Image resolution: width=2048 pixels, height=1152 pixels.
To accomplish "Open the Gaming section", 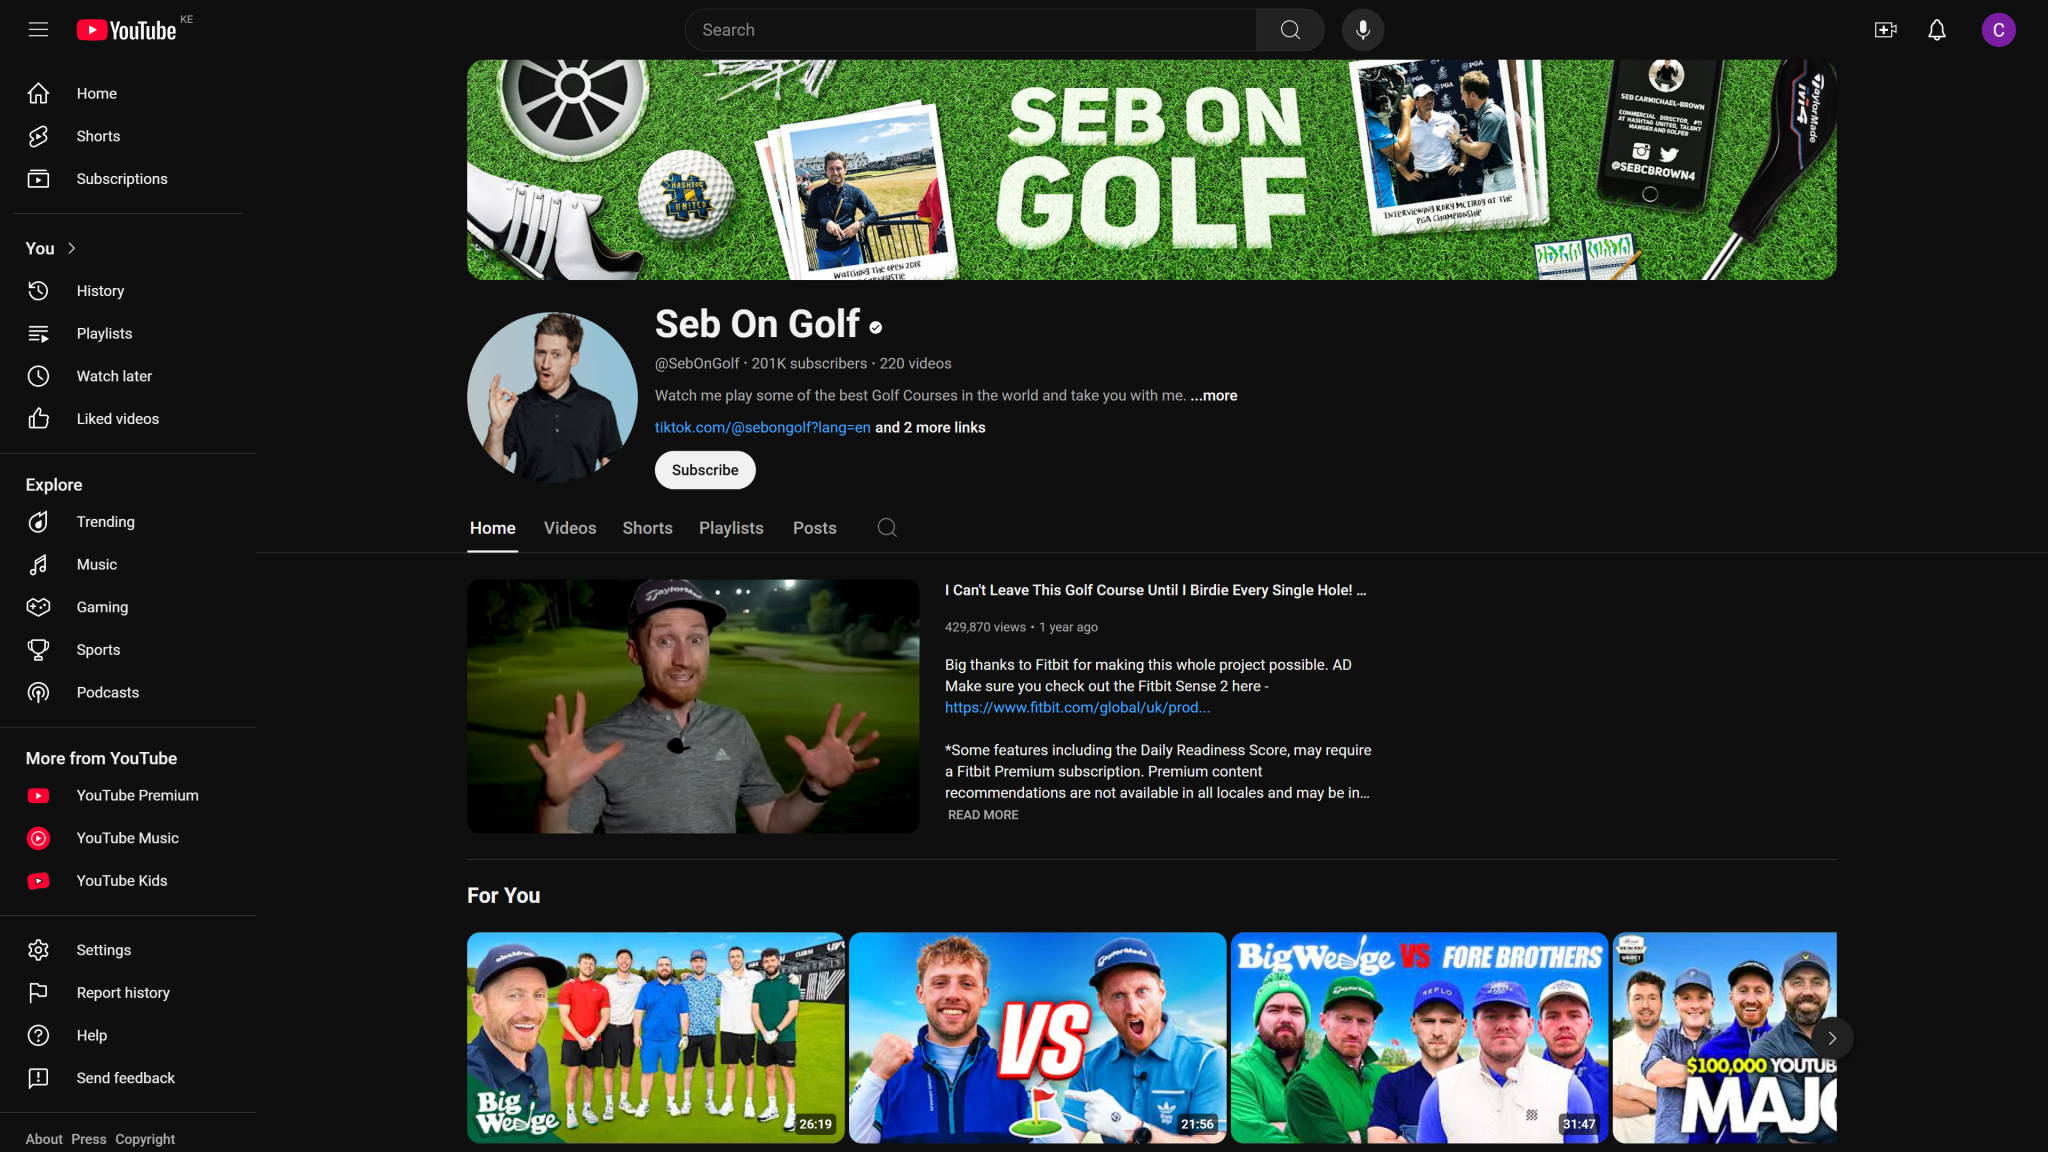I will (102, 607).
